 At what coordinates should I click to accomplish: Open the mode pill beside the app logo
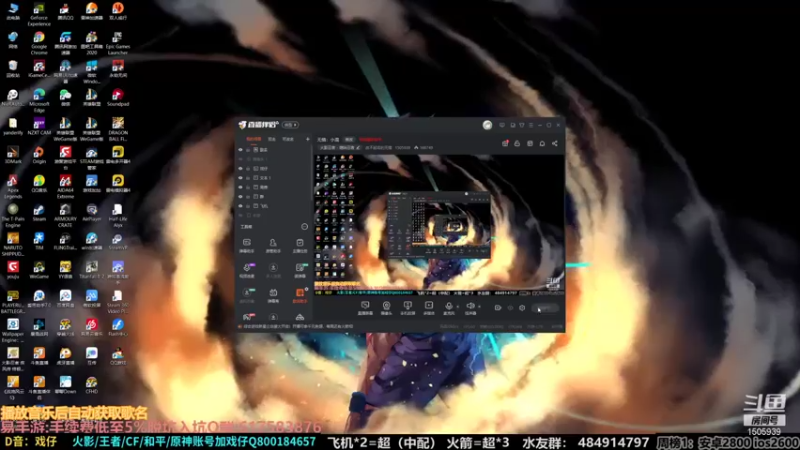(290, 125)
